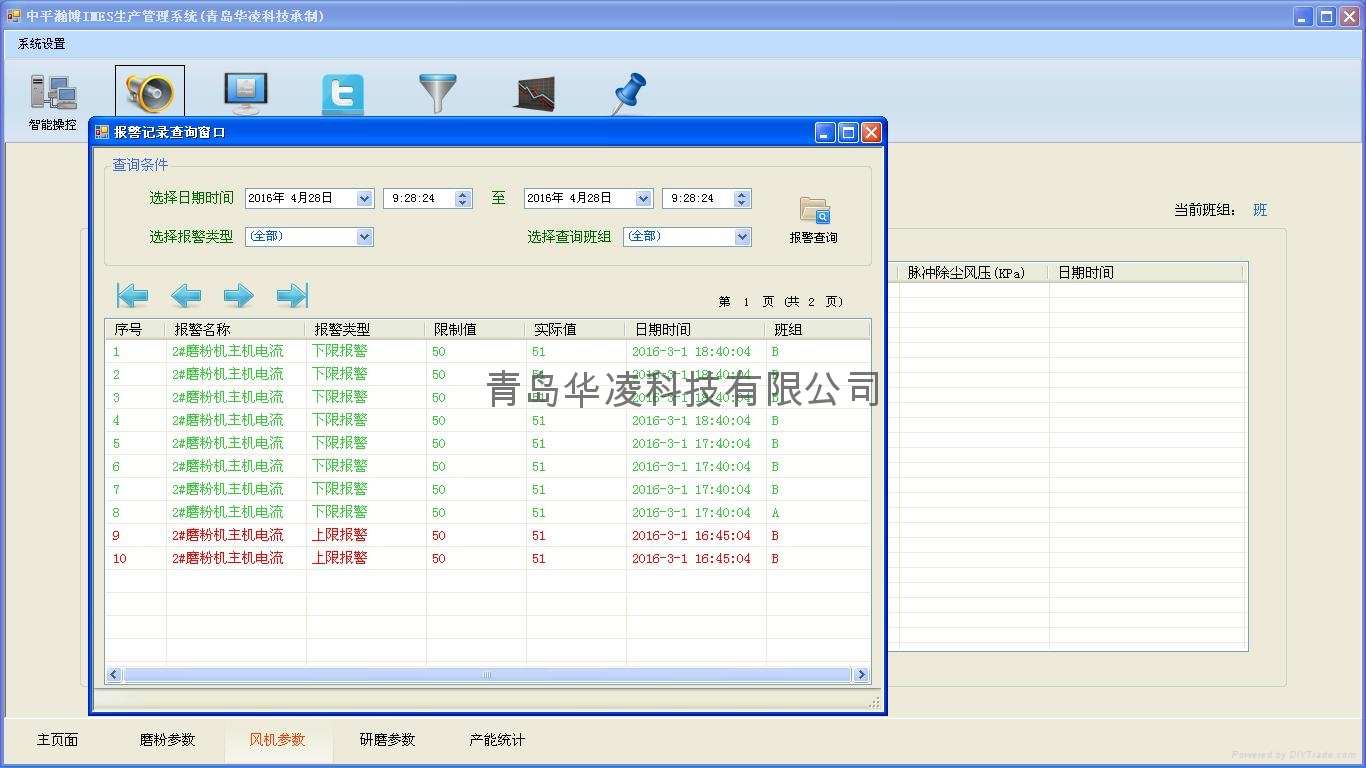Go to last page of alarm records
Viewport: 1366px width, 768px height.
click(x=292, y=295)
